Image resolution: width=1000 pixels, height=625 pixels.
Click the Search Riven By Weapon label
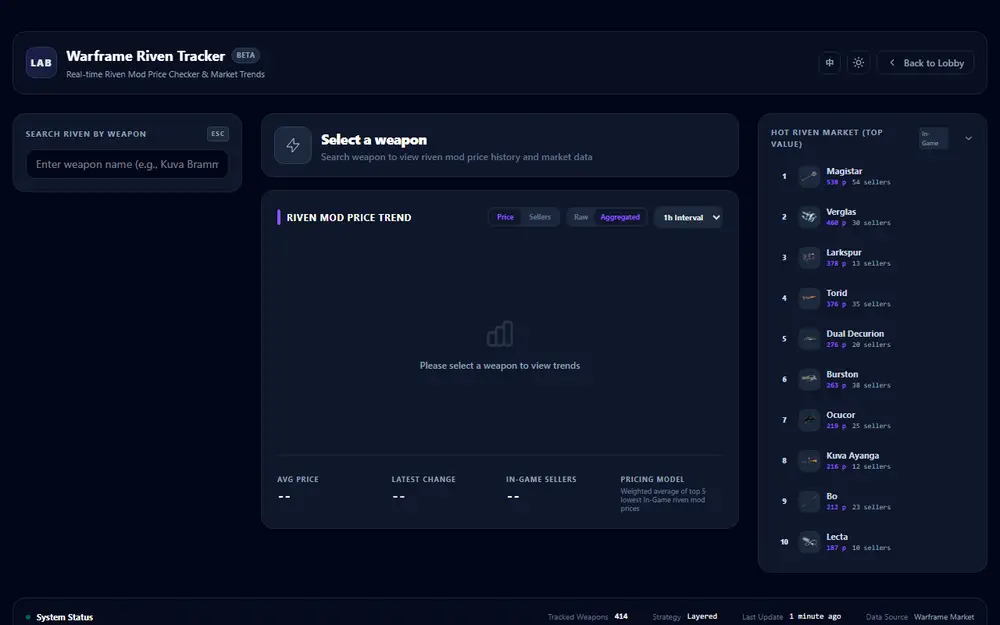coord(85,134)
